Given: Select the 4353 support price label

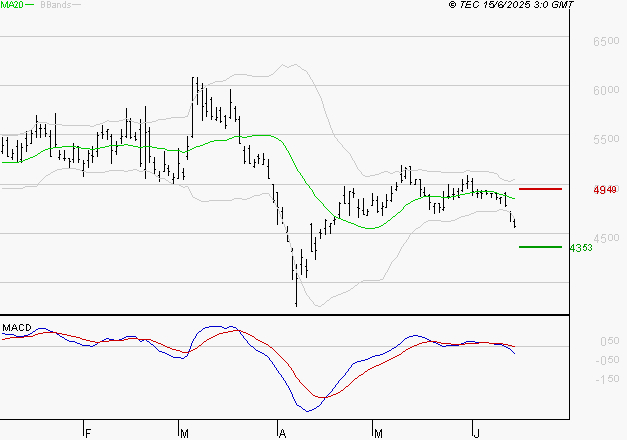Looking at the screenshot, I should [581, 247].
